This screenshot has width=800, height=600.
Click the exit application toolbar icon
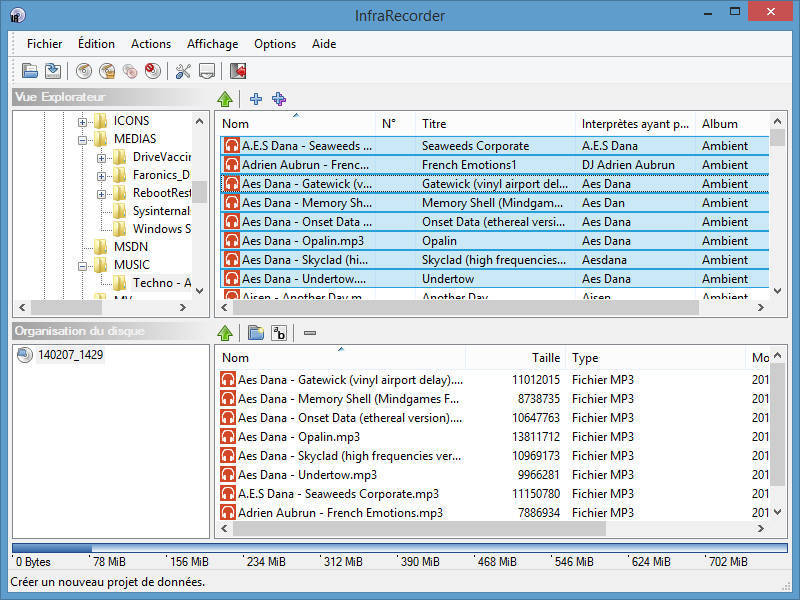tap(238, 71)
